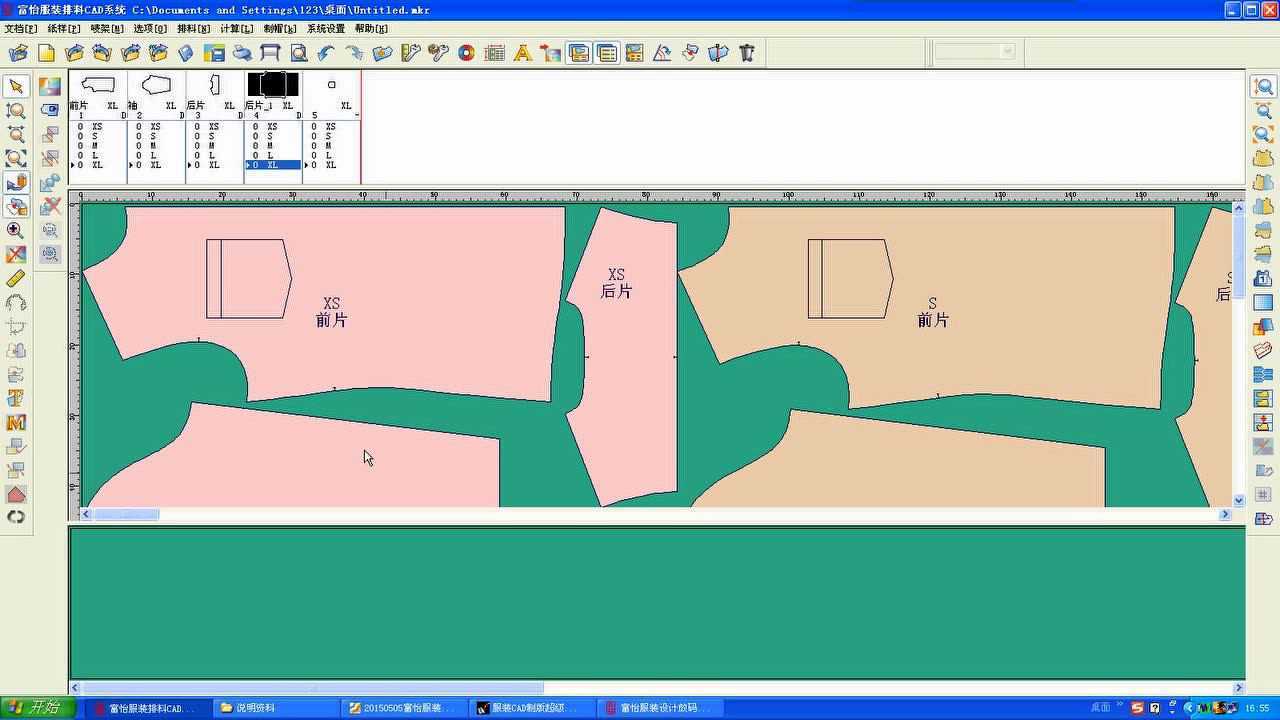
Task: Select the highlighted XL row of 后片_1
Action: [x=273, y=165]
